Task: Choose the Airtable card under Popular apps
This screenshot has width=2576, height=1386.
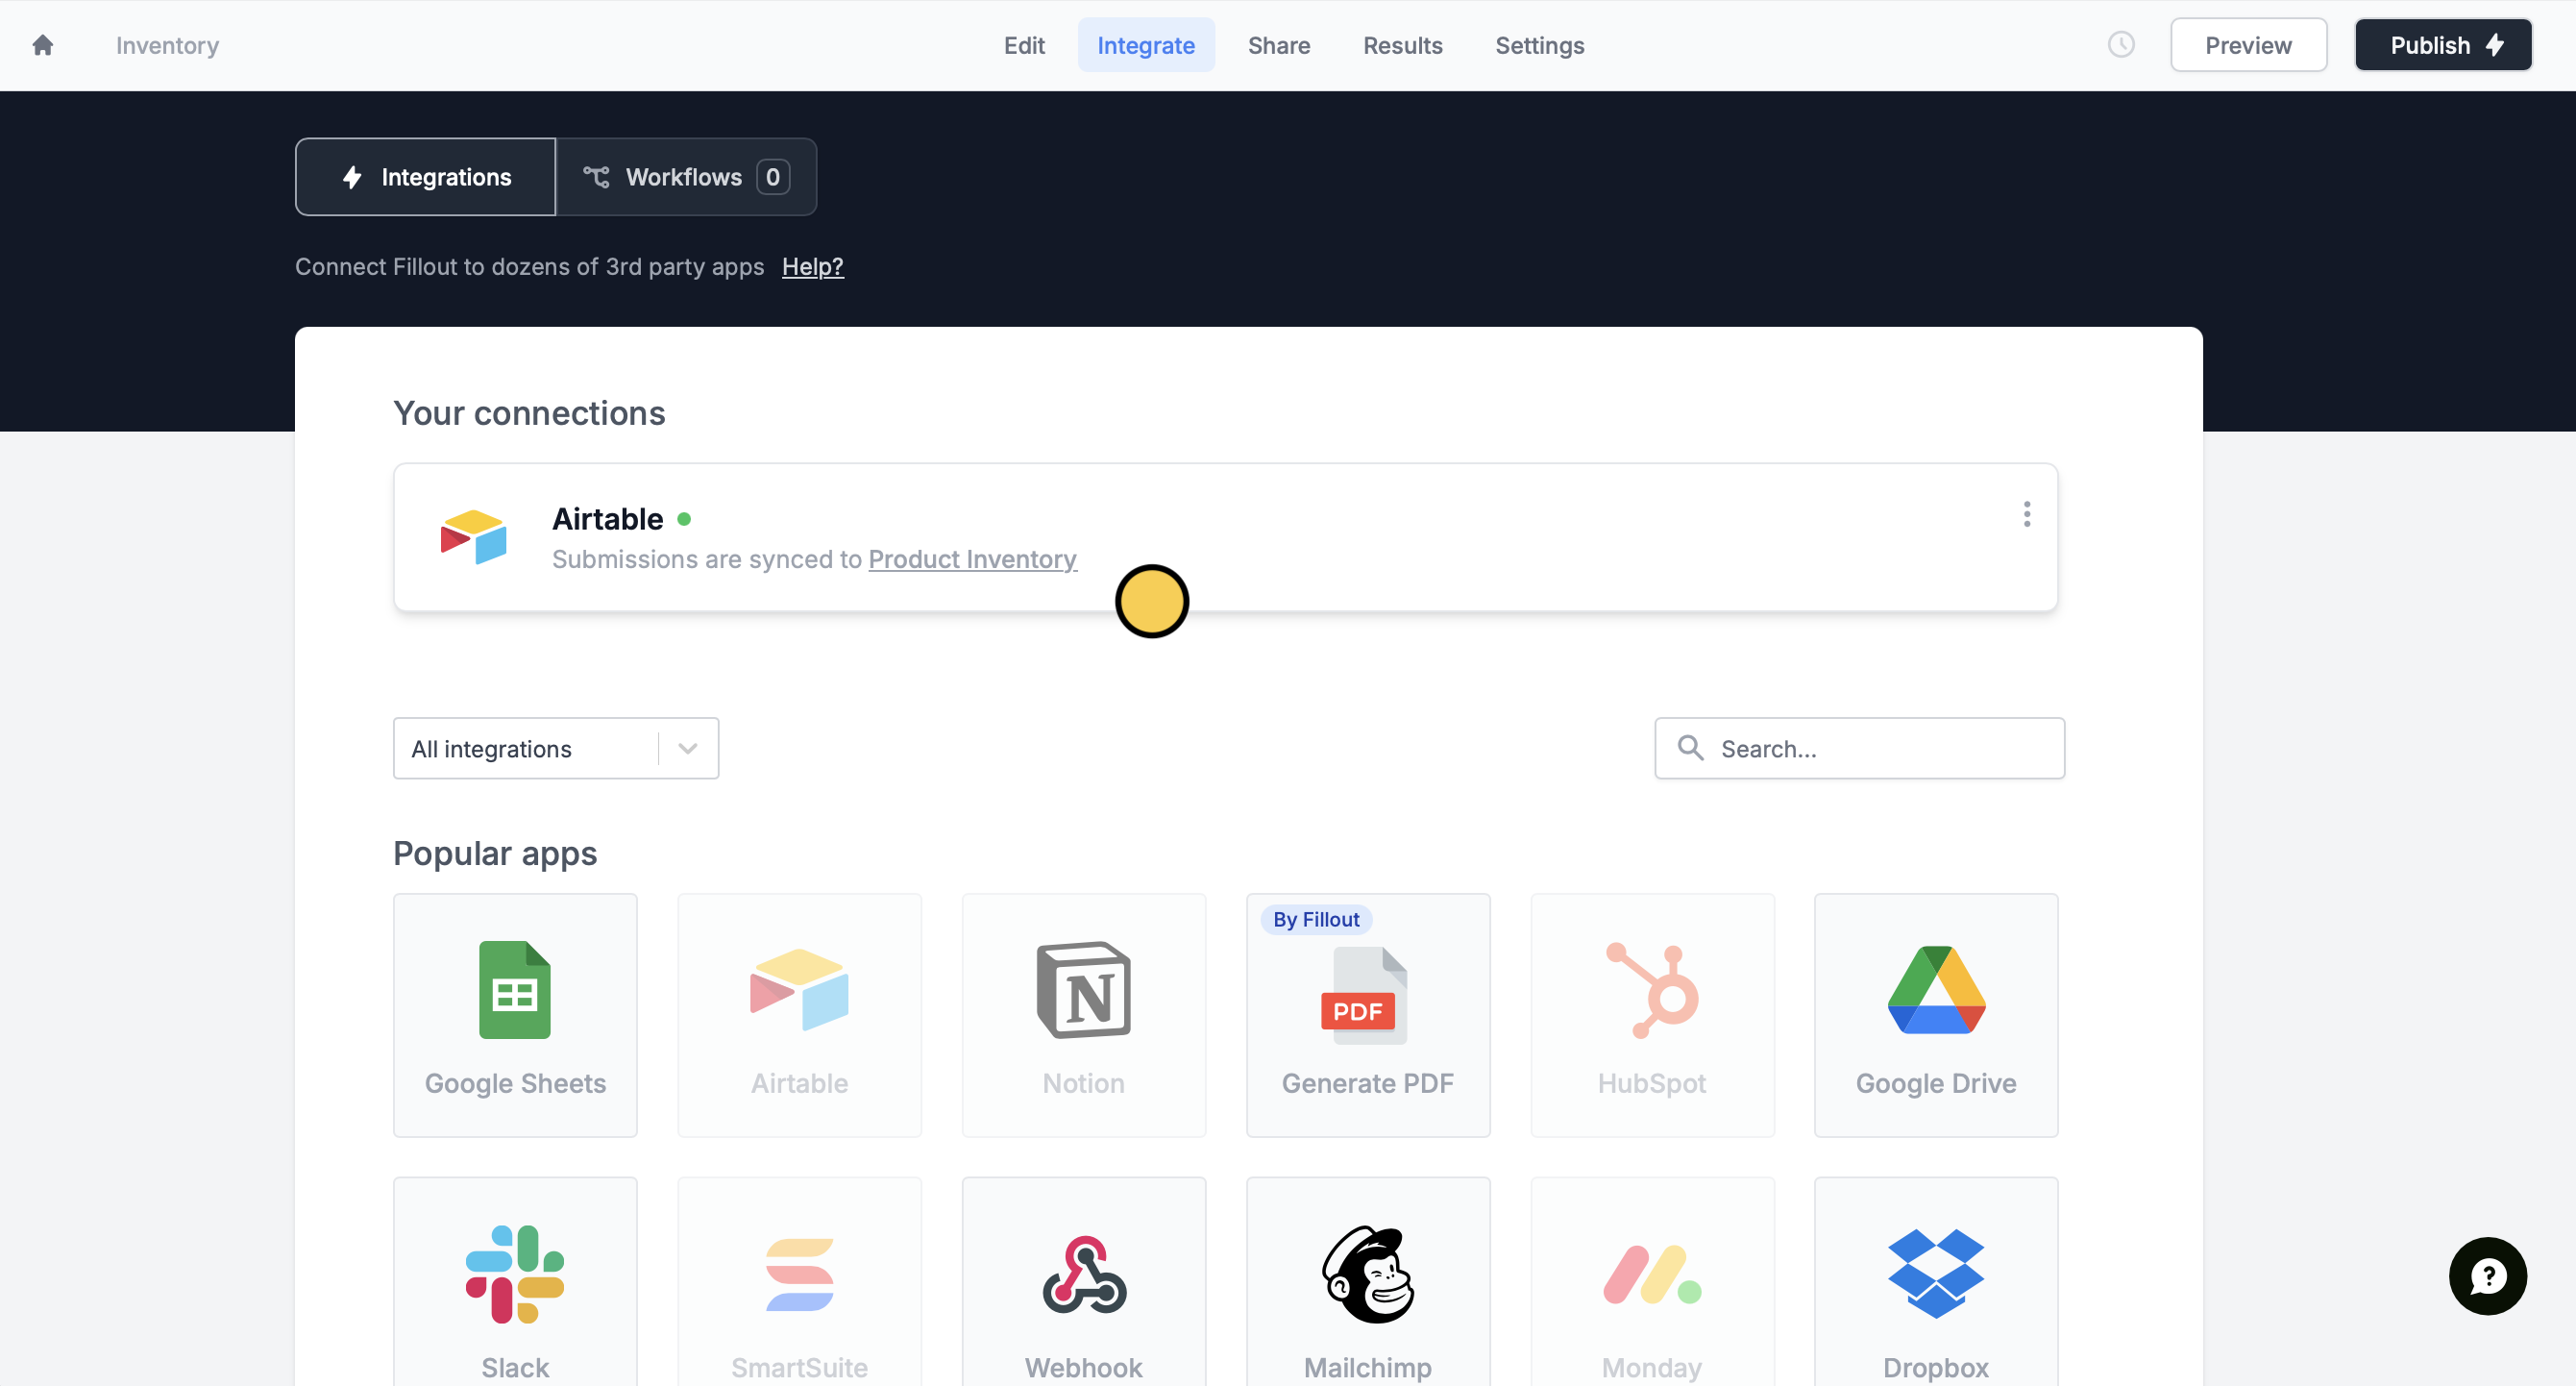Action: [799, 1015]
